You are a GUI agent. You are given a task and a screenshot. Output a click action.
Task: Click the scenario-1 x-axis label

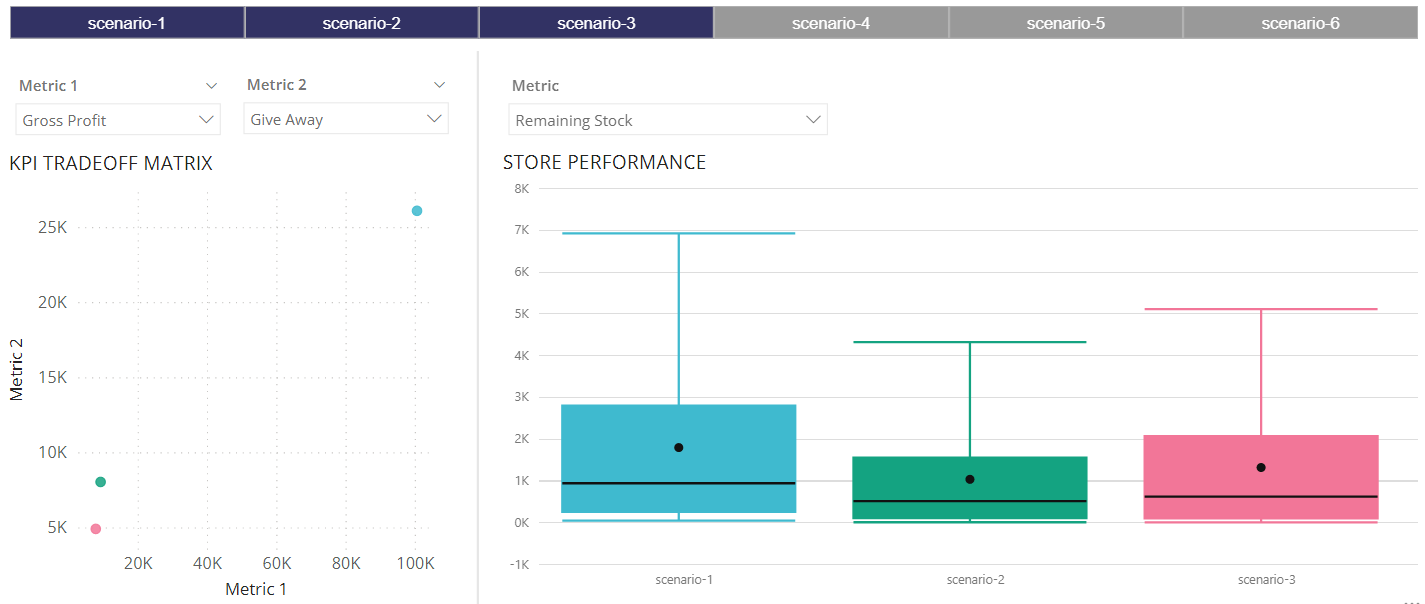pos(684,579)
